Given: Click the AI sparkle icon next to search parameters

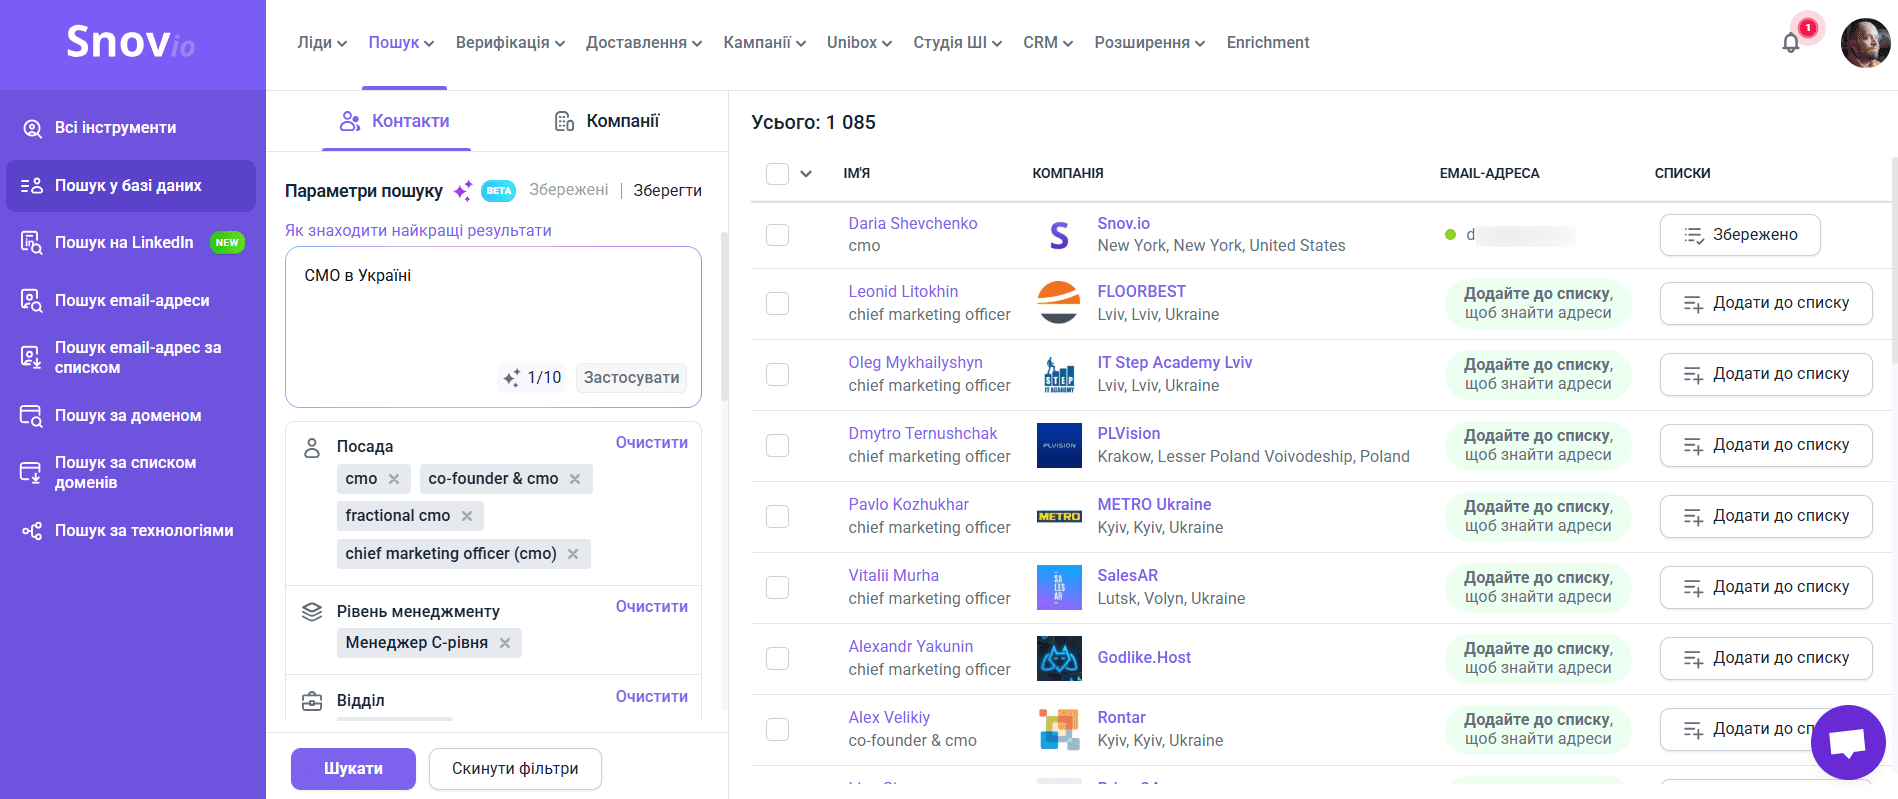Looking at the screenshot, I should point(463,190).
